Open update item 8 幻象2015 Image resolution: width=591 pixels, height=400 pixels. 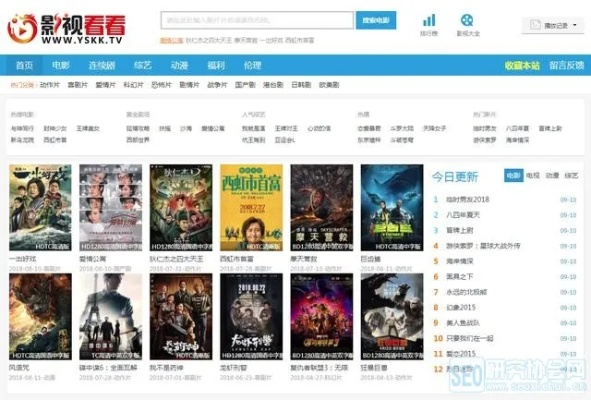pyautogui.click(x=461, y=308)
